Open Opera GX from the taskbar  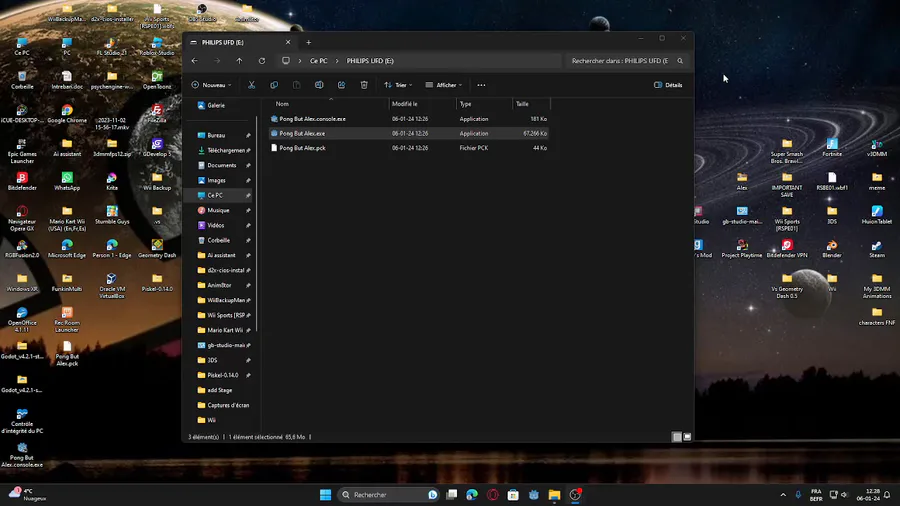click(x=492, y=495)
